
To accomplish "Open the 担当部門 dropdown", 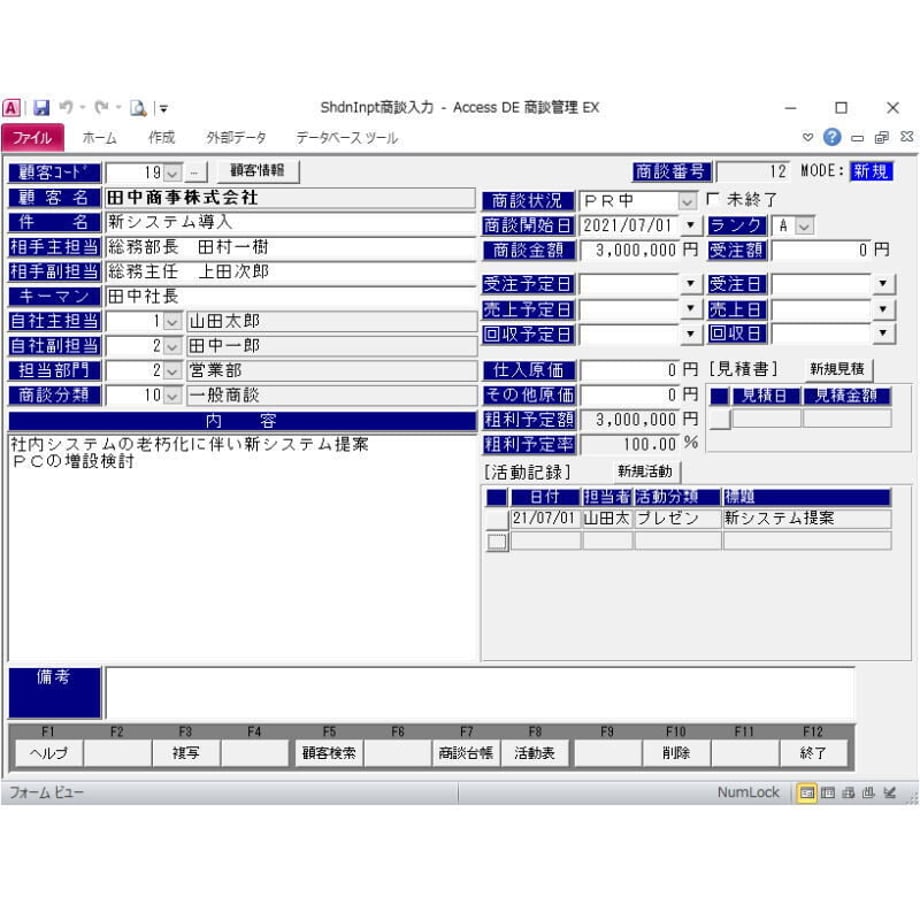I will click(x=172, y=371).
